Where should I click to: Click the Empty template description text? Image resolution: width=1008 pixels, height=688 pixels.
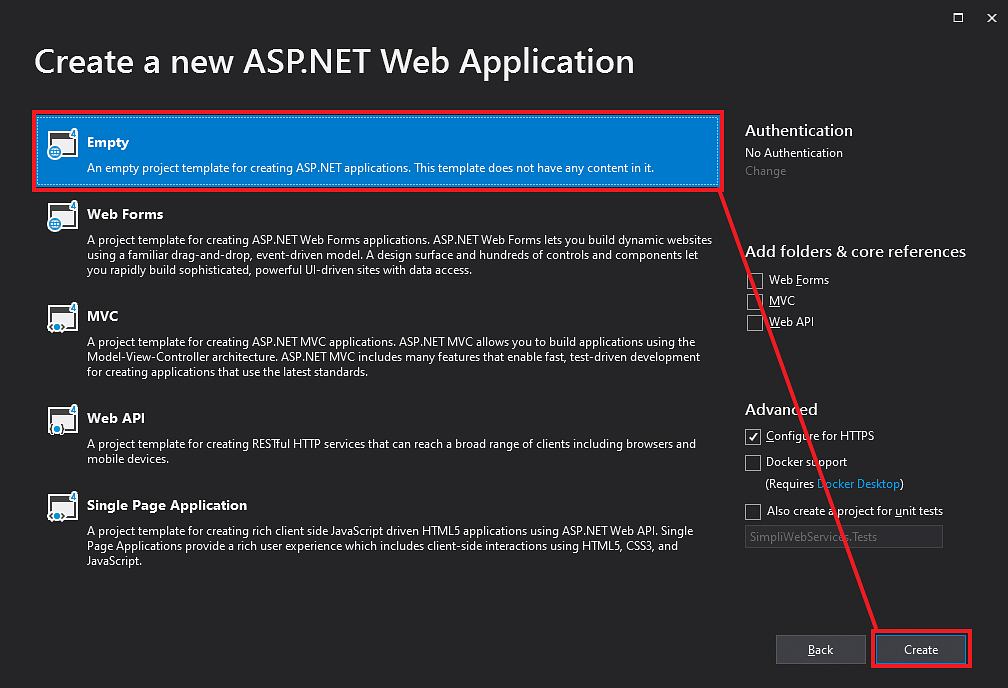pyautogui.click(x=370, y=168)
